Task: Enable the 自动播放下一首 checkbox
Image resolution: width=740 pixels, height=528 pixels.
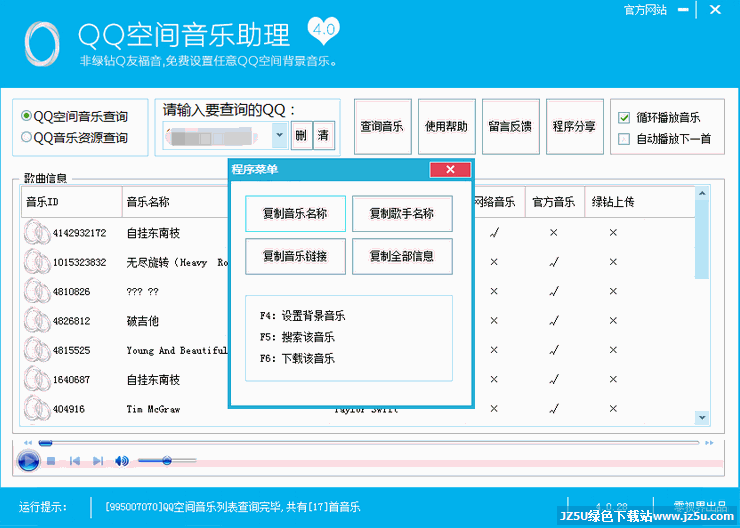Action: (x=624, y=139)
